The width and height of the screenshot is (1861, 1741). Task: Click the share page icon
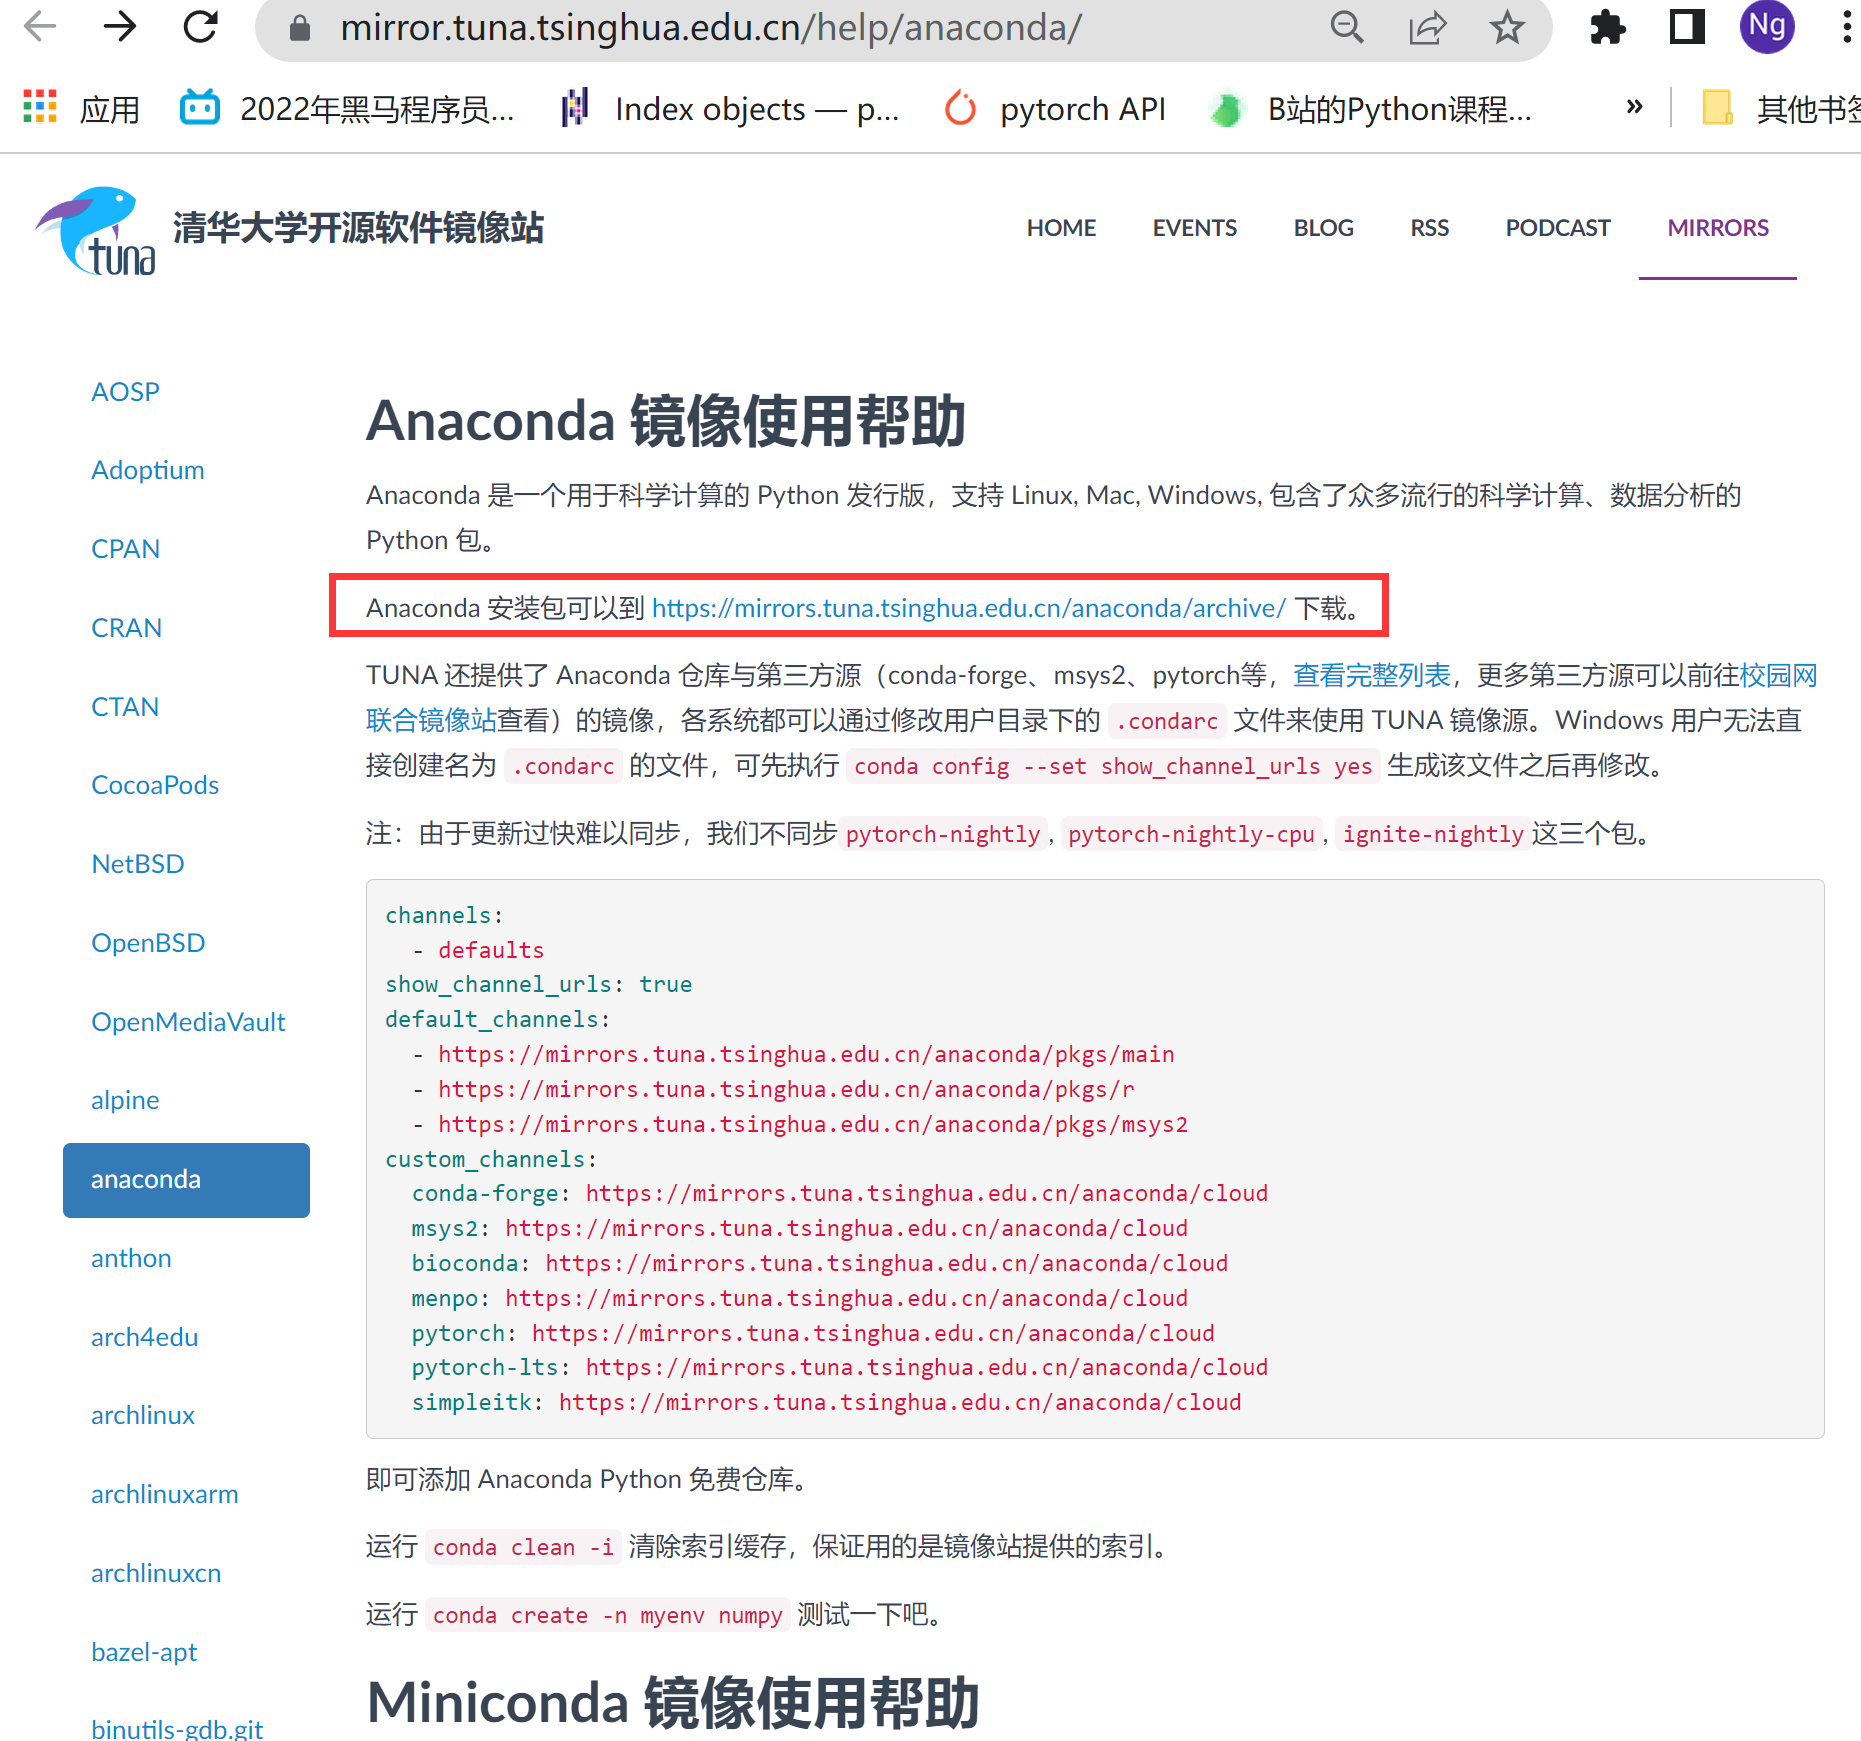[1427, 27]
